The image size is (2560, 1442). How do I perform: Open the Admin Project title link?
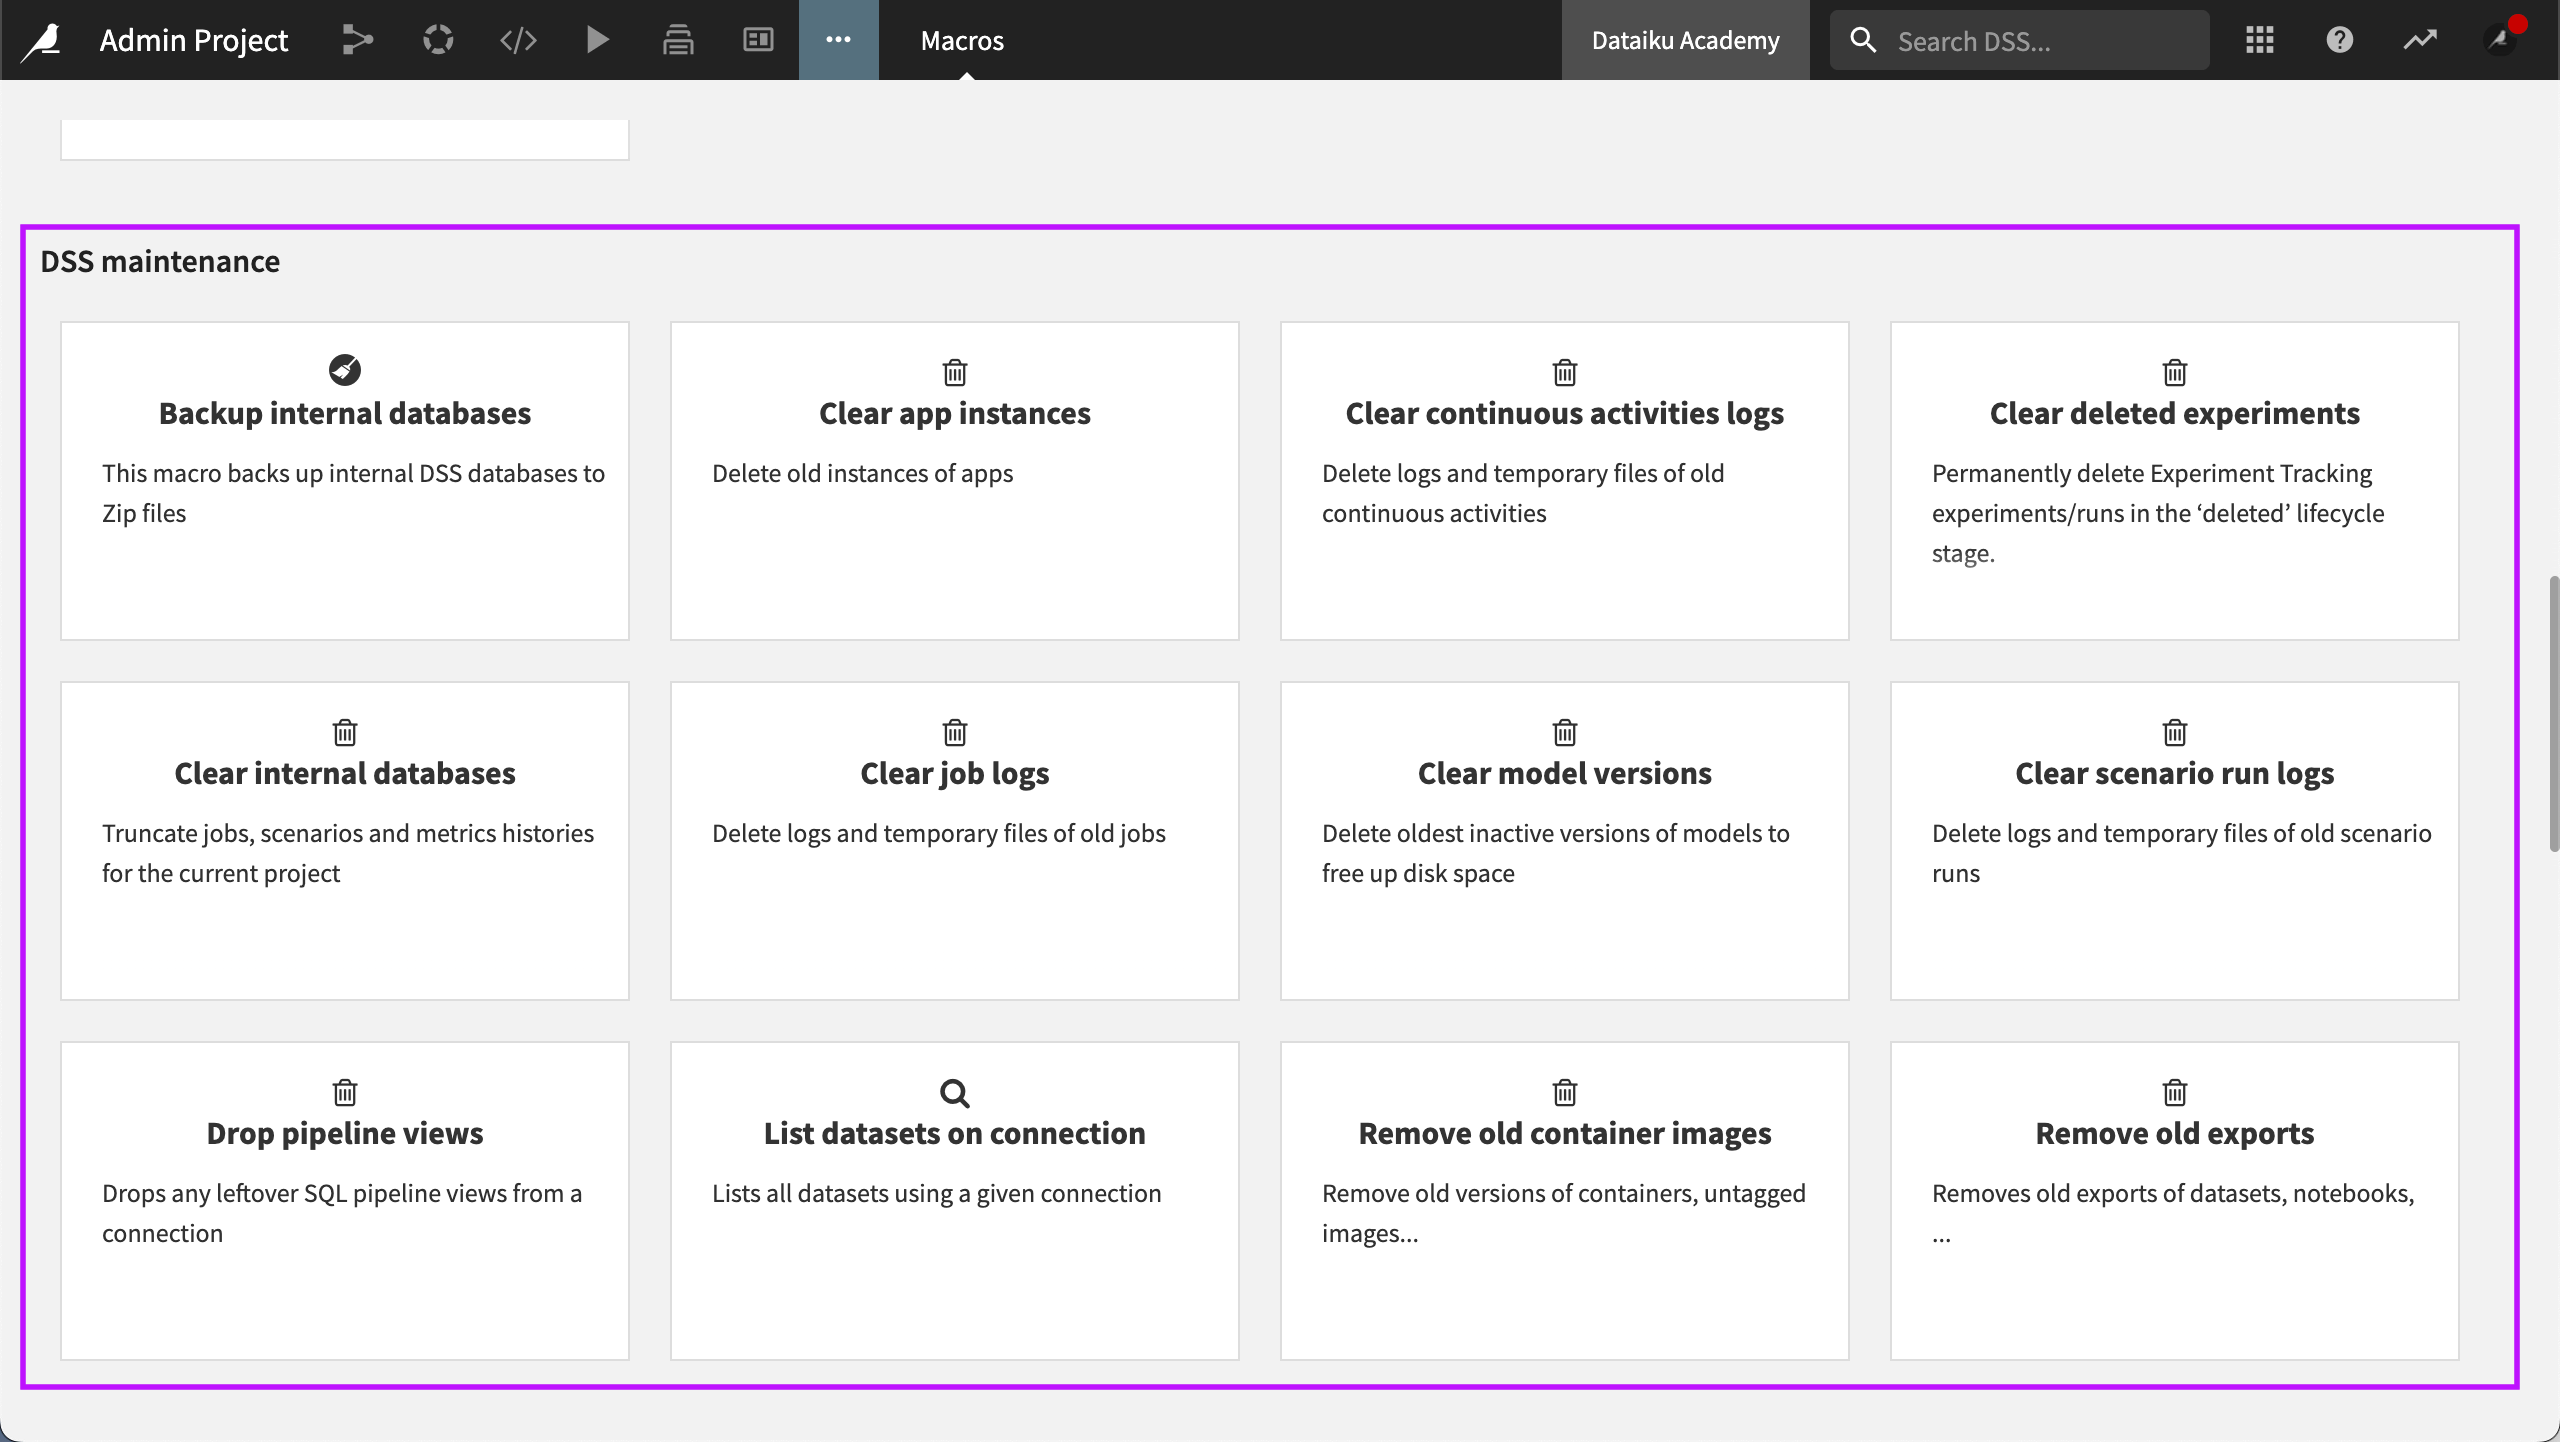tap(193, 40)
